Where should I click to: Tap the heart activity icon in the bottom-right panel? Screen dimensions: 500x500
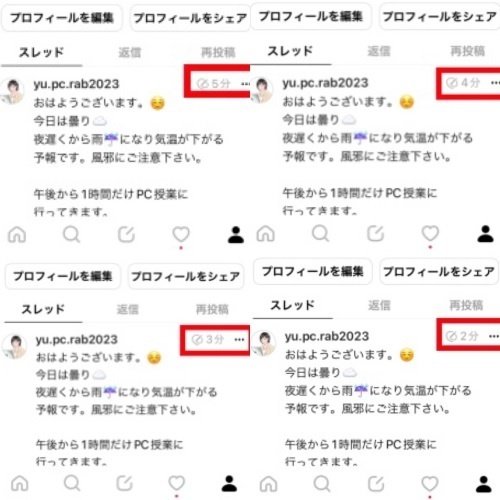pyautogui.click(x=430, y=483)
